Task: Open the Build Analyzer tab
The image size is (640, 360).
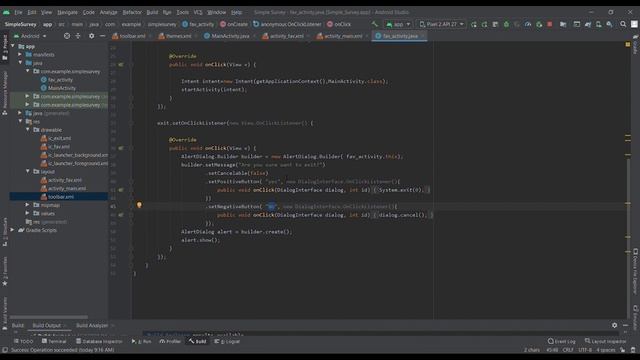Action: [92, 325]
